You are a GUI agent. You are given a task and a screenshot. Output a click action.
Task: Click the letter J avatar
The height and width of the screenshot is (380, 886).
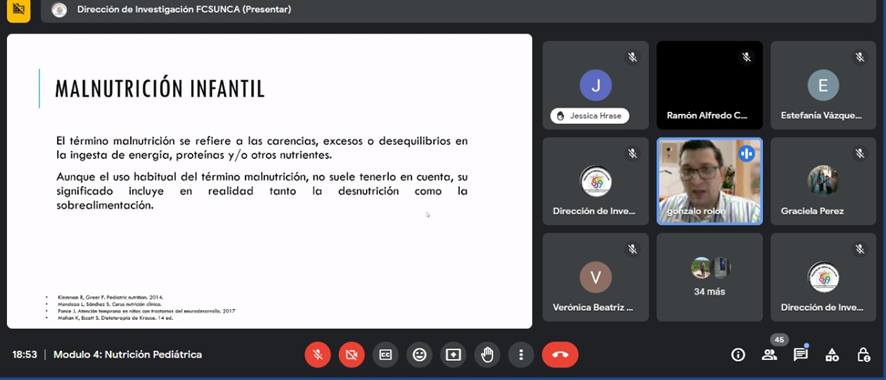[x=596, y=85]
